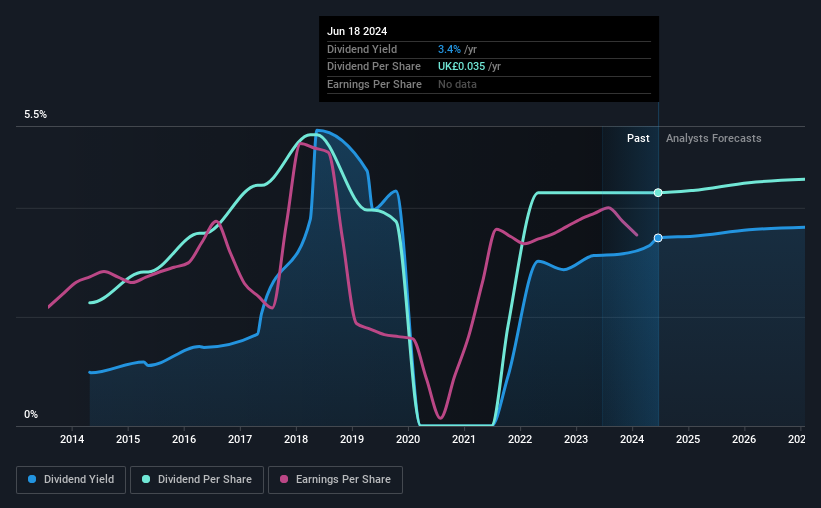
Task: Click the 2021 x-axis label
Action: coord(464,439)
